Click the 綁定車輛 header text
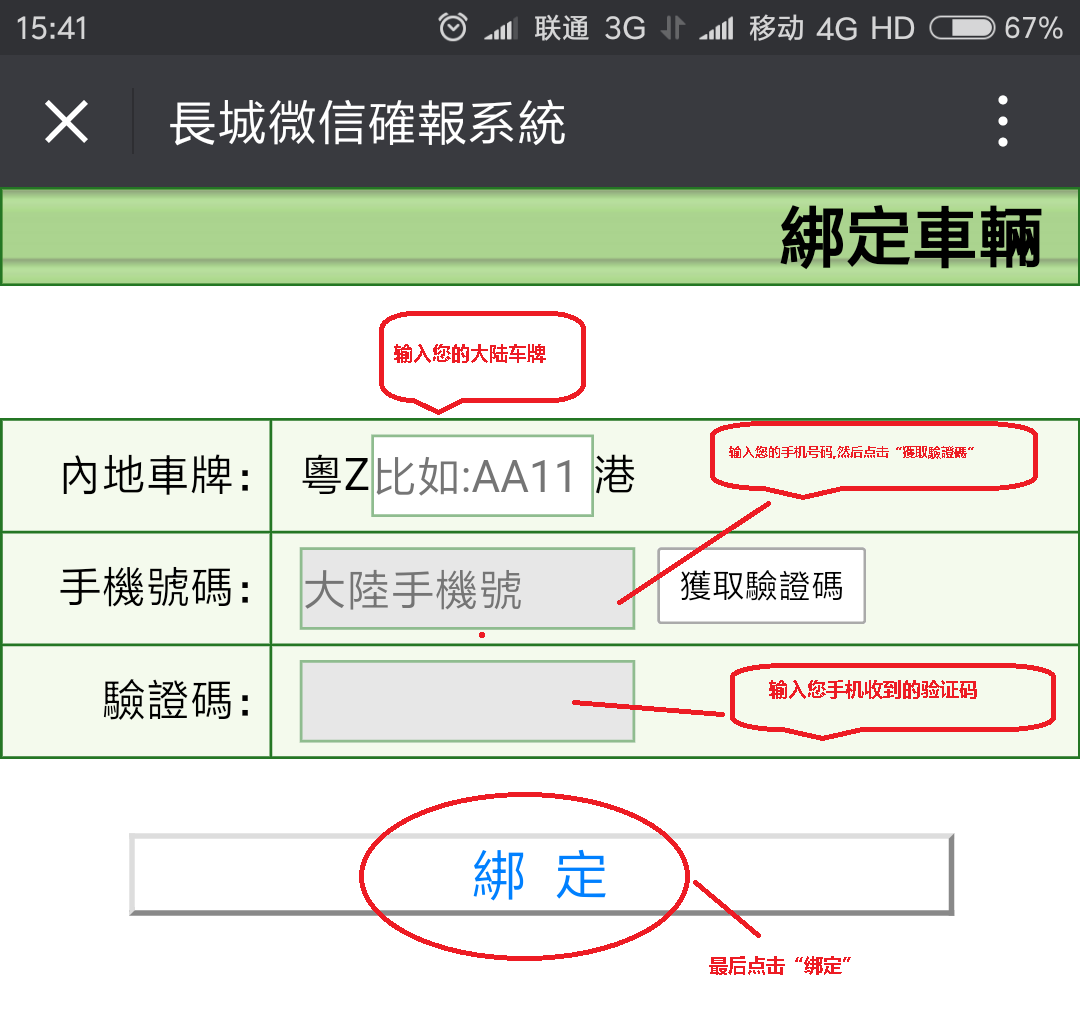The image size is (1080, 1021). coord(911,237)
